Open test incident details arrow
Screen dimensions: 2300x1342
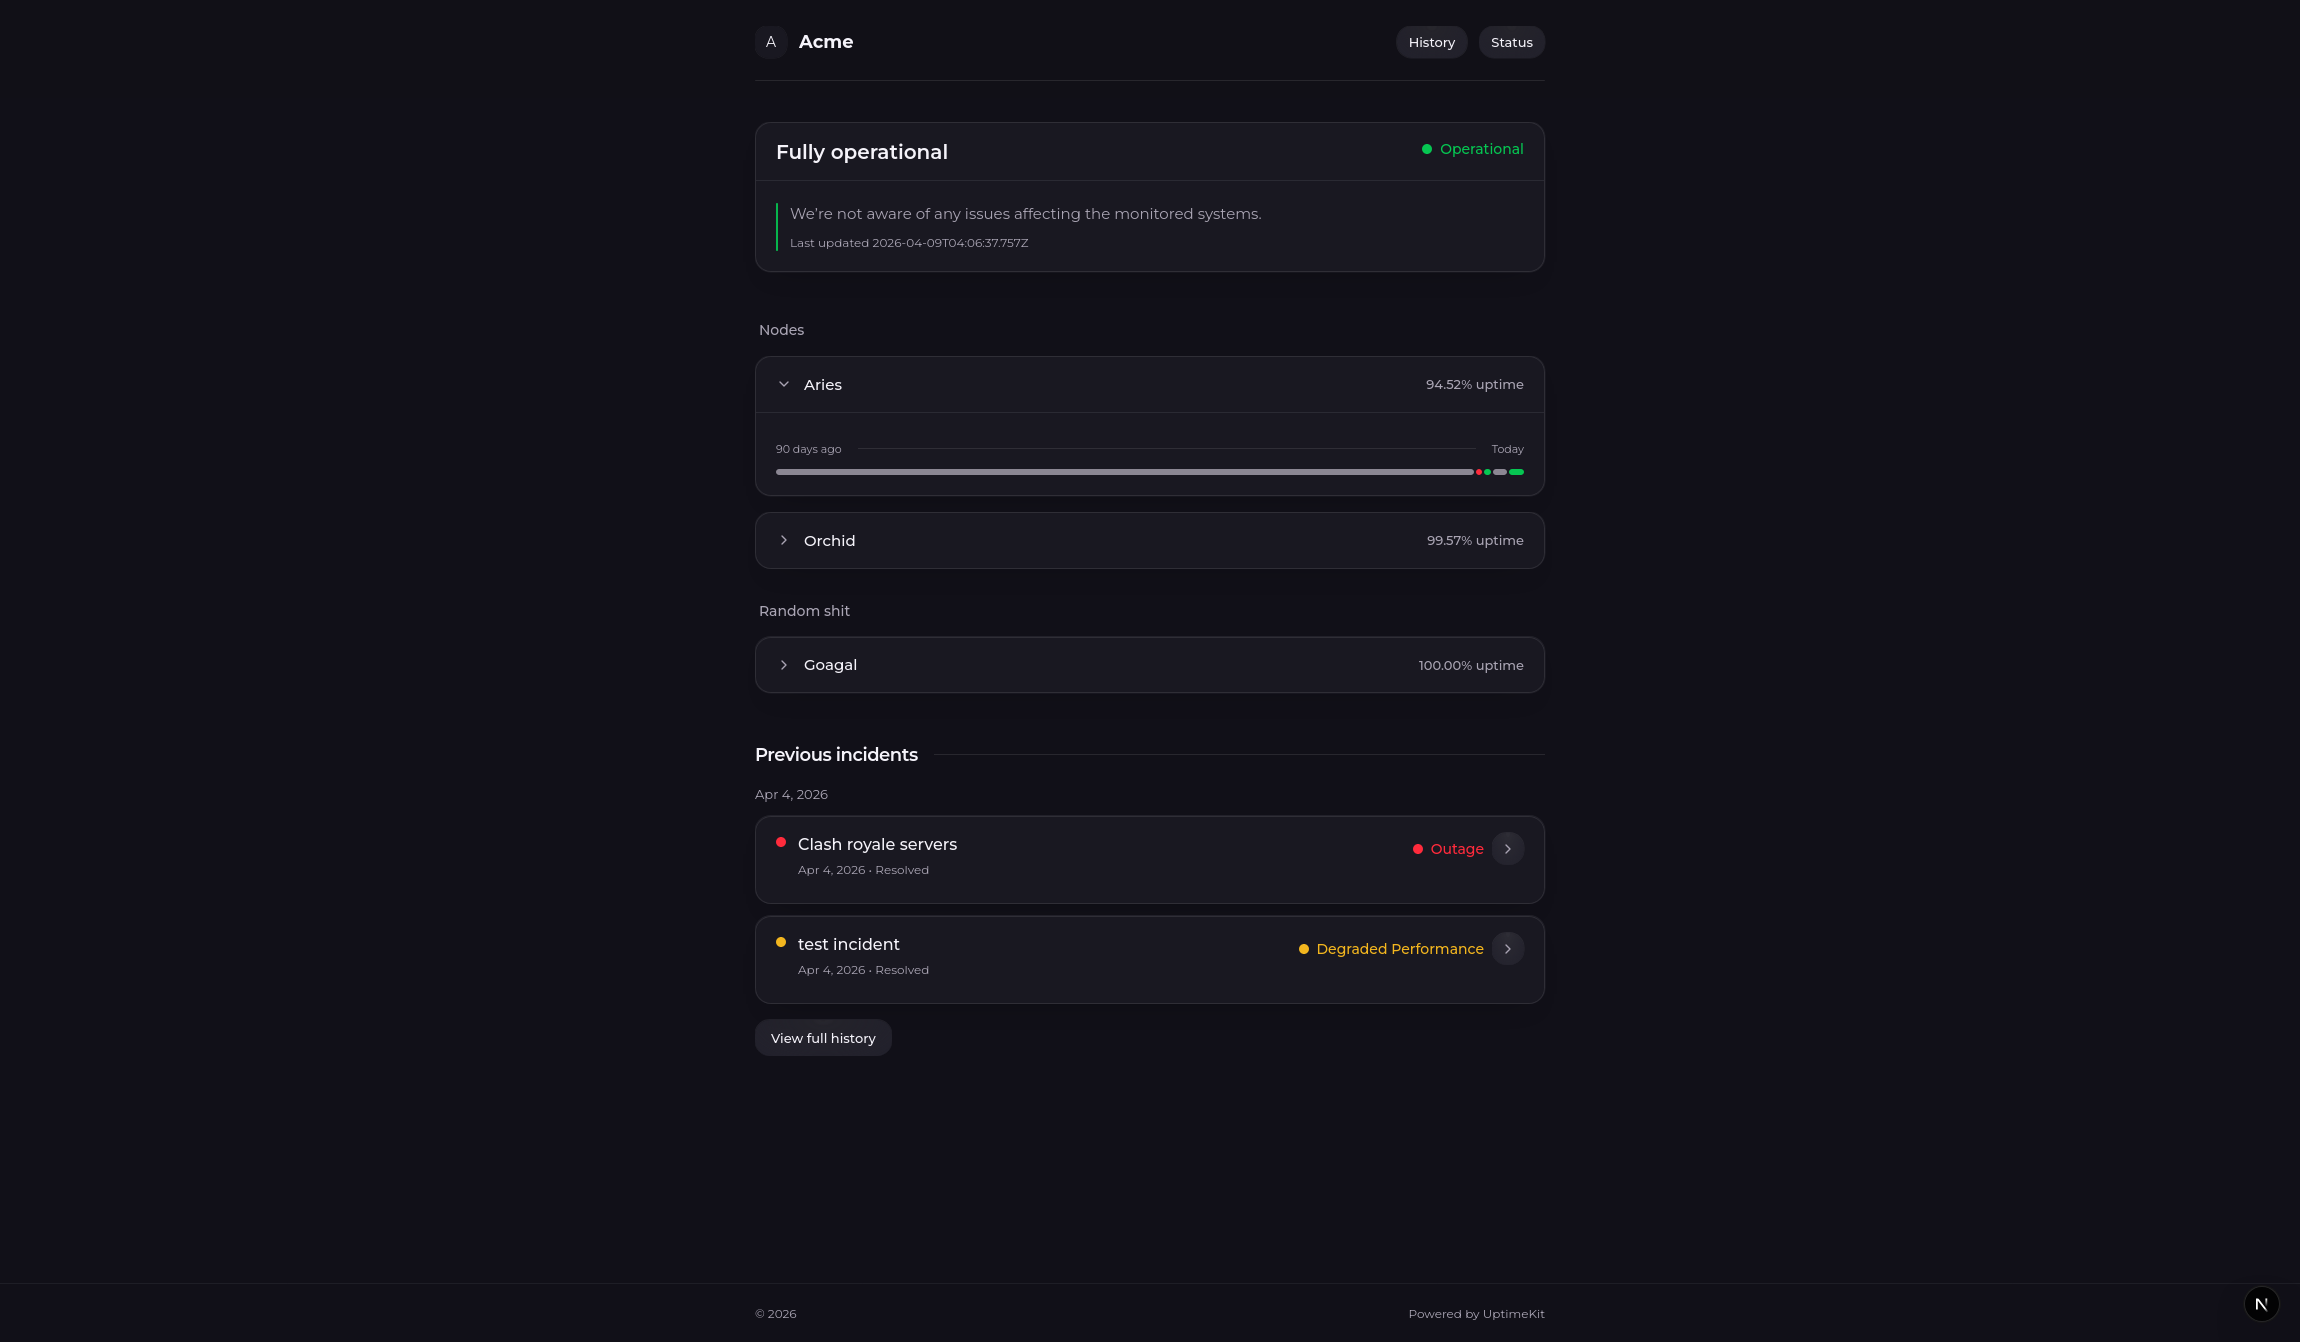coord(1508,949)
